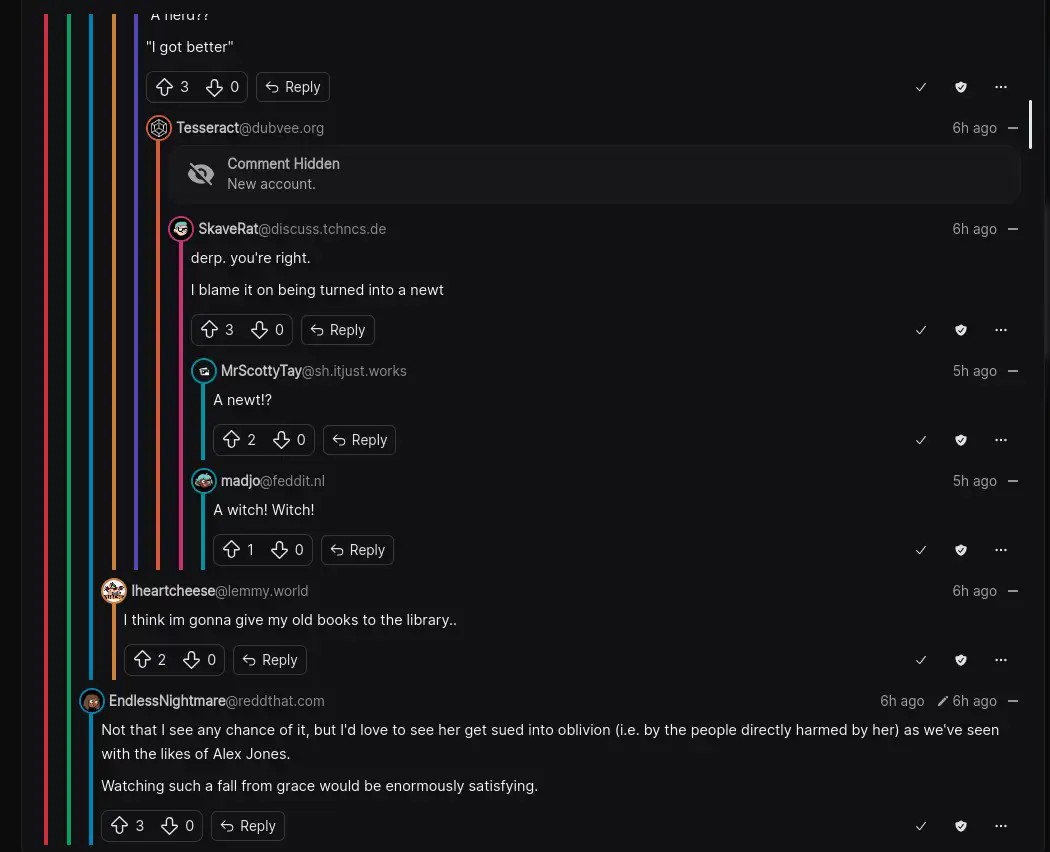The width and height of the screenshot is (1050, 852).
Task: Collapse EndlessNightmare's comment
Action: (1013, 701)
